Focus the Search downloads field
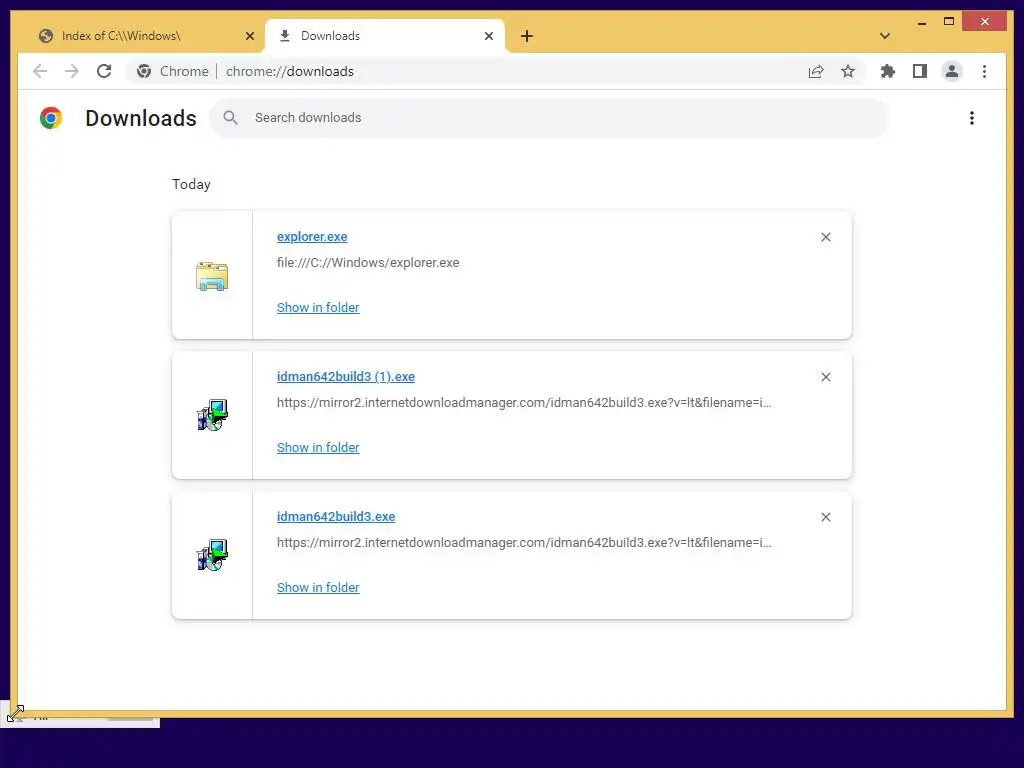This screenshot has height=768, width=1024. coord(549,118)
